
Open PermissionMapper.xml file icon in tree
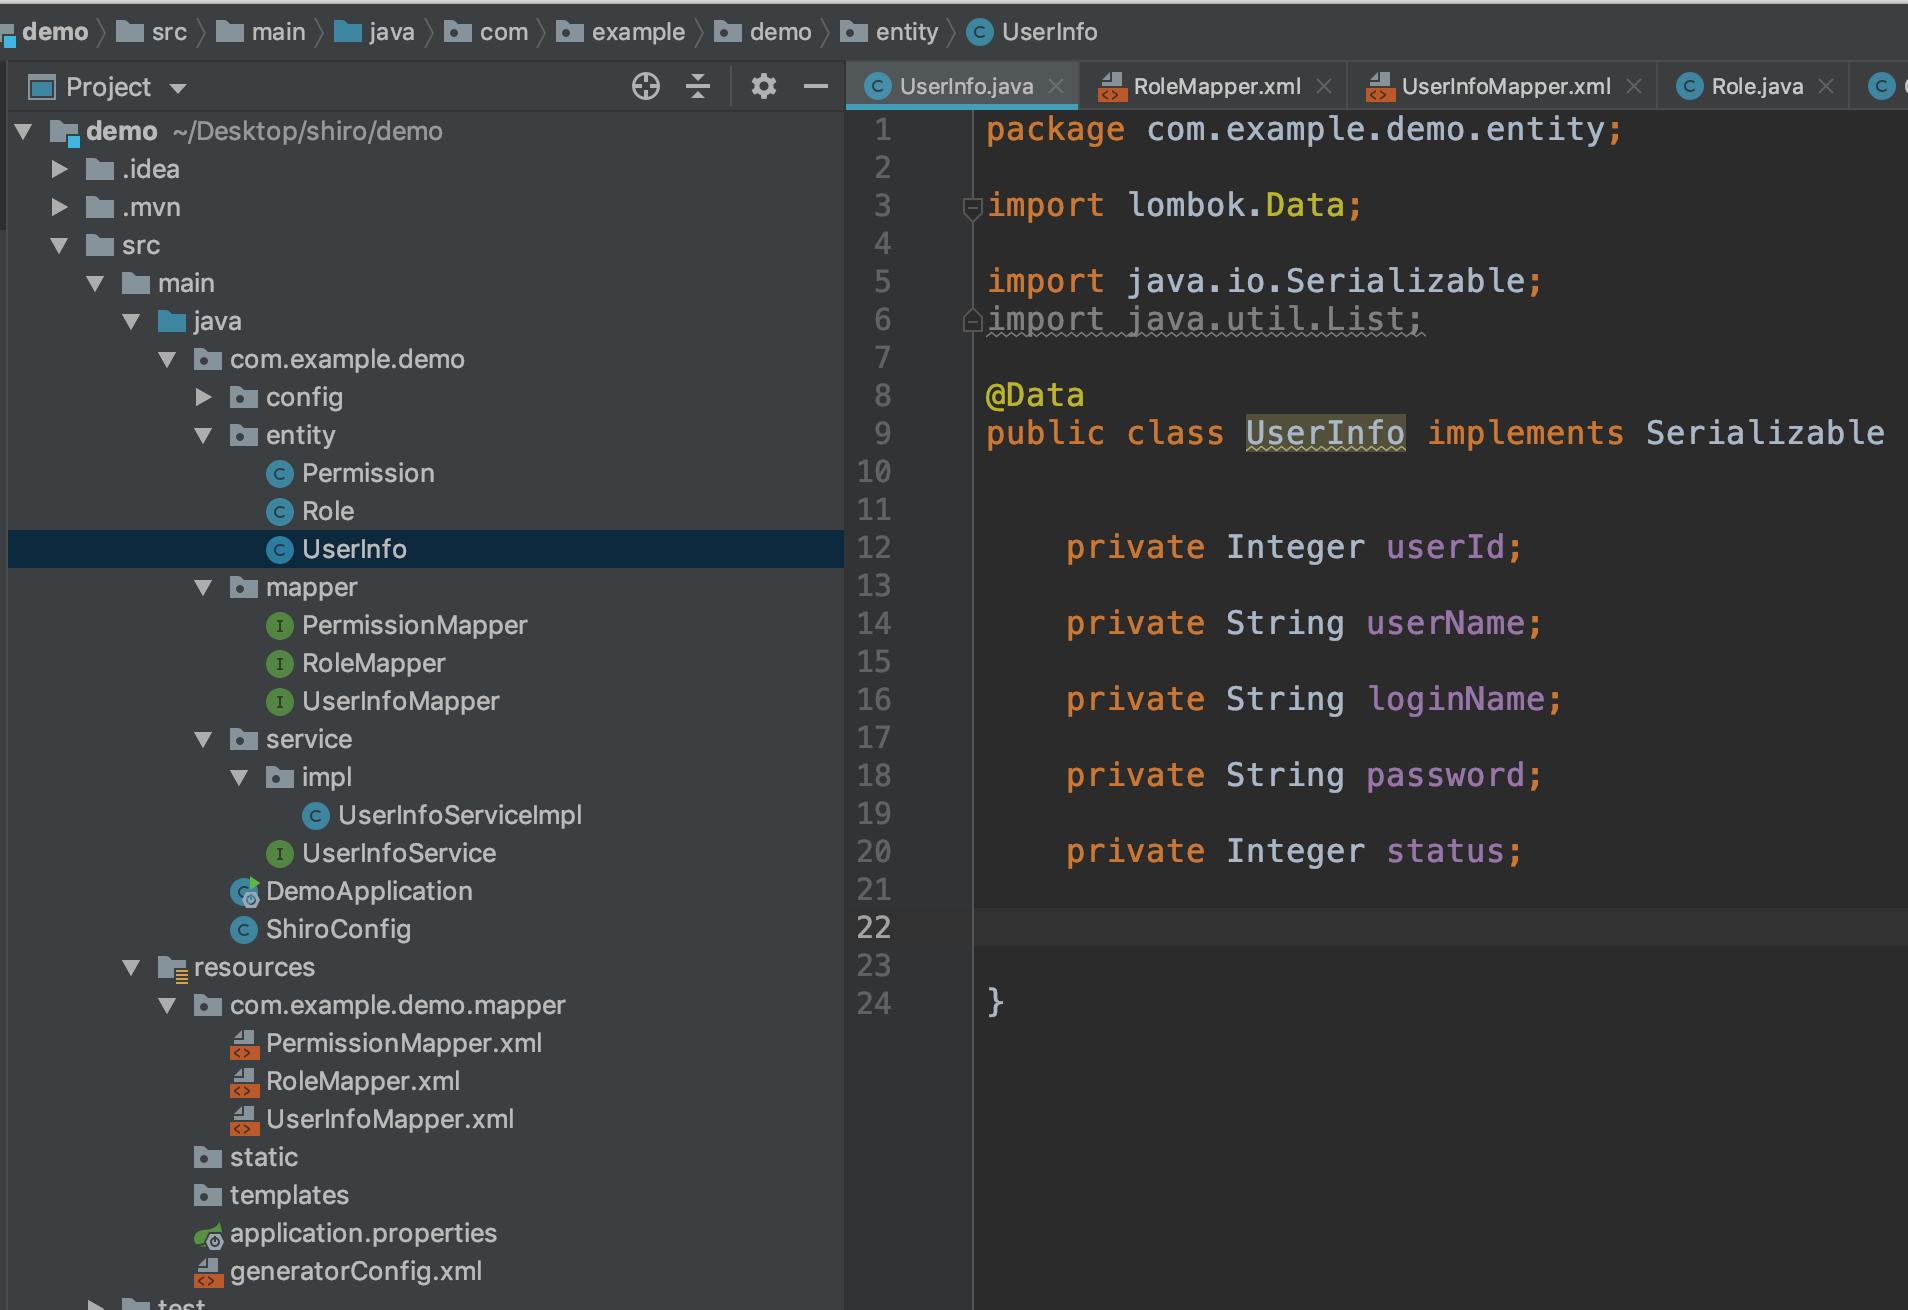pos(244,1044)
